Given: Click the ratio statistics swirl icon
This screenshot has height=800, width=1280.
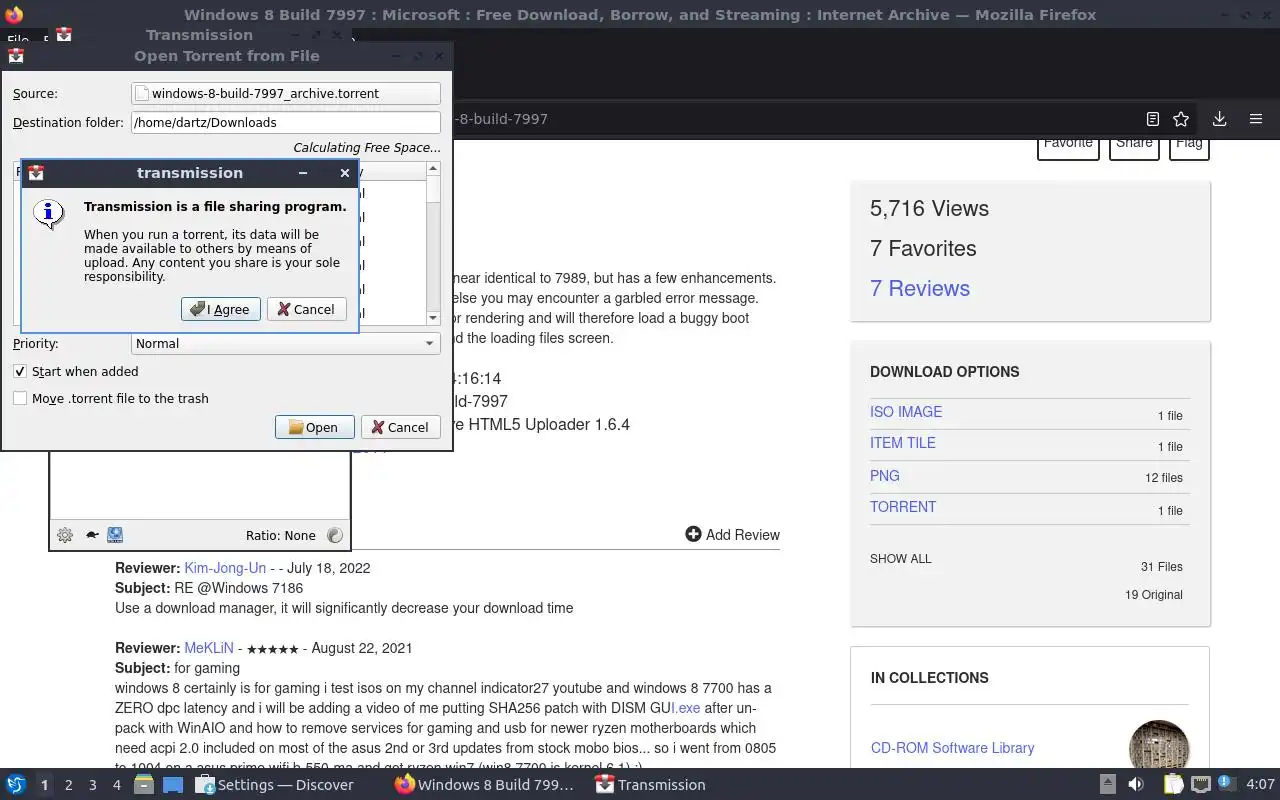Looking at the screenshot, I should click(335, 535).
